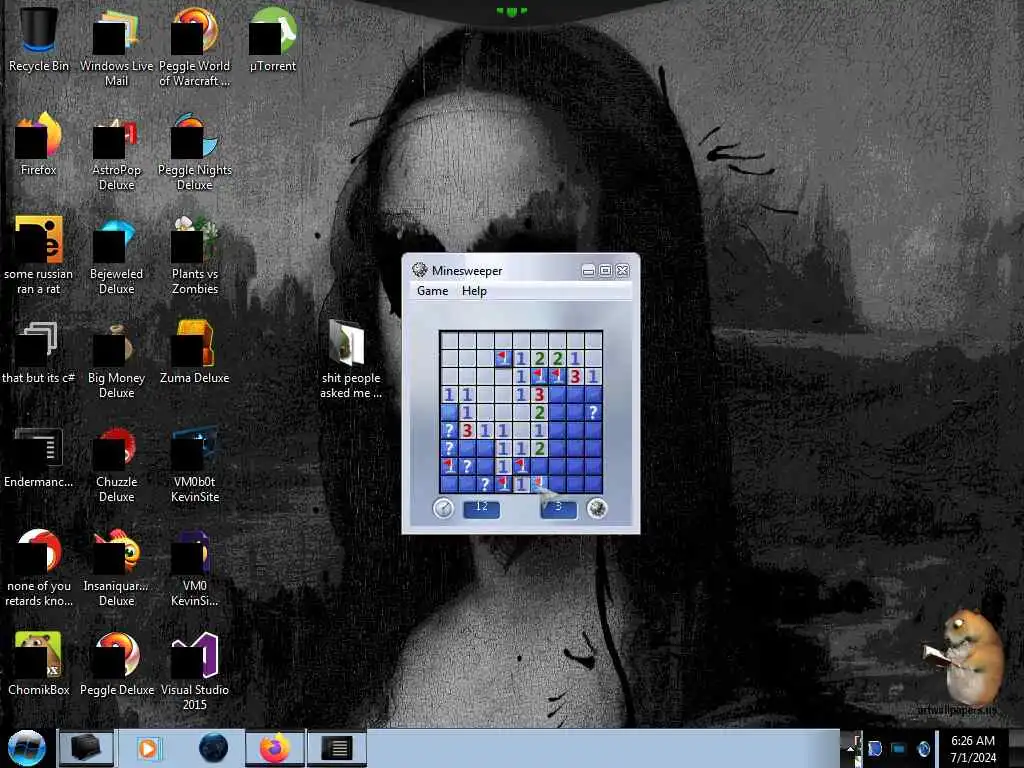Select the Insaniquar... Deluxe fish icon
Viewport: 1024px width, 768px height.
pos(116,567)
